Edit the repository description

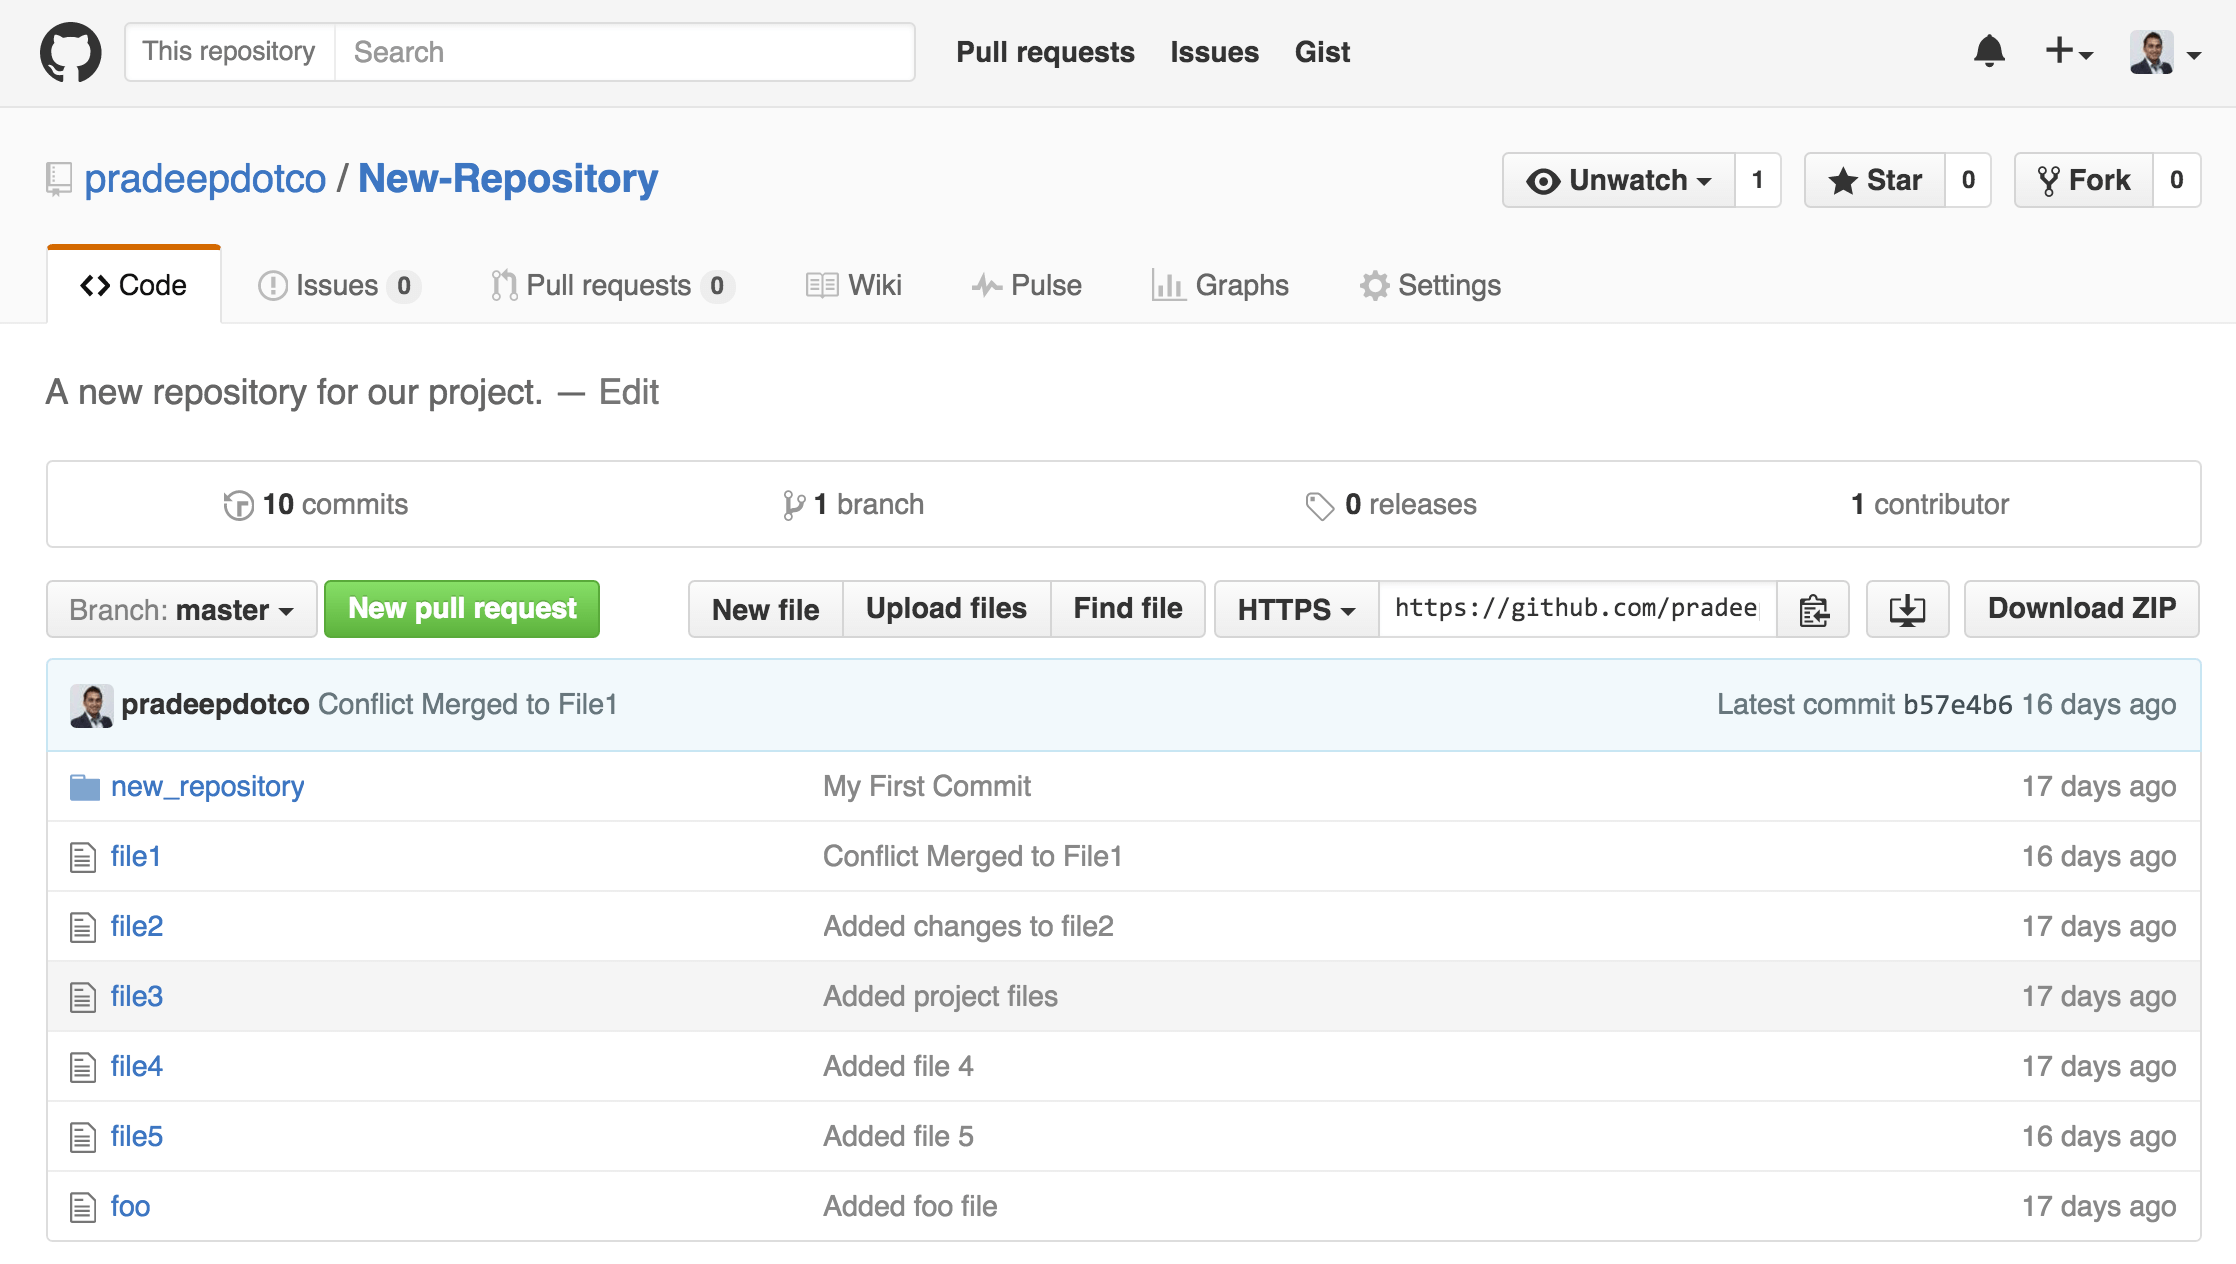pyautogui.click(x=628, y=392)
